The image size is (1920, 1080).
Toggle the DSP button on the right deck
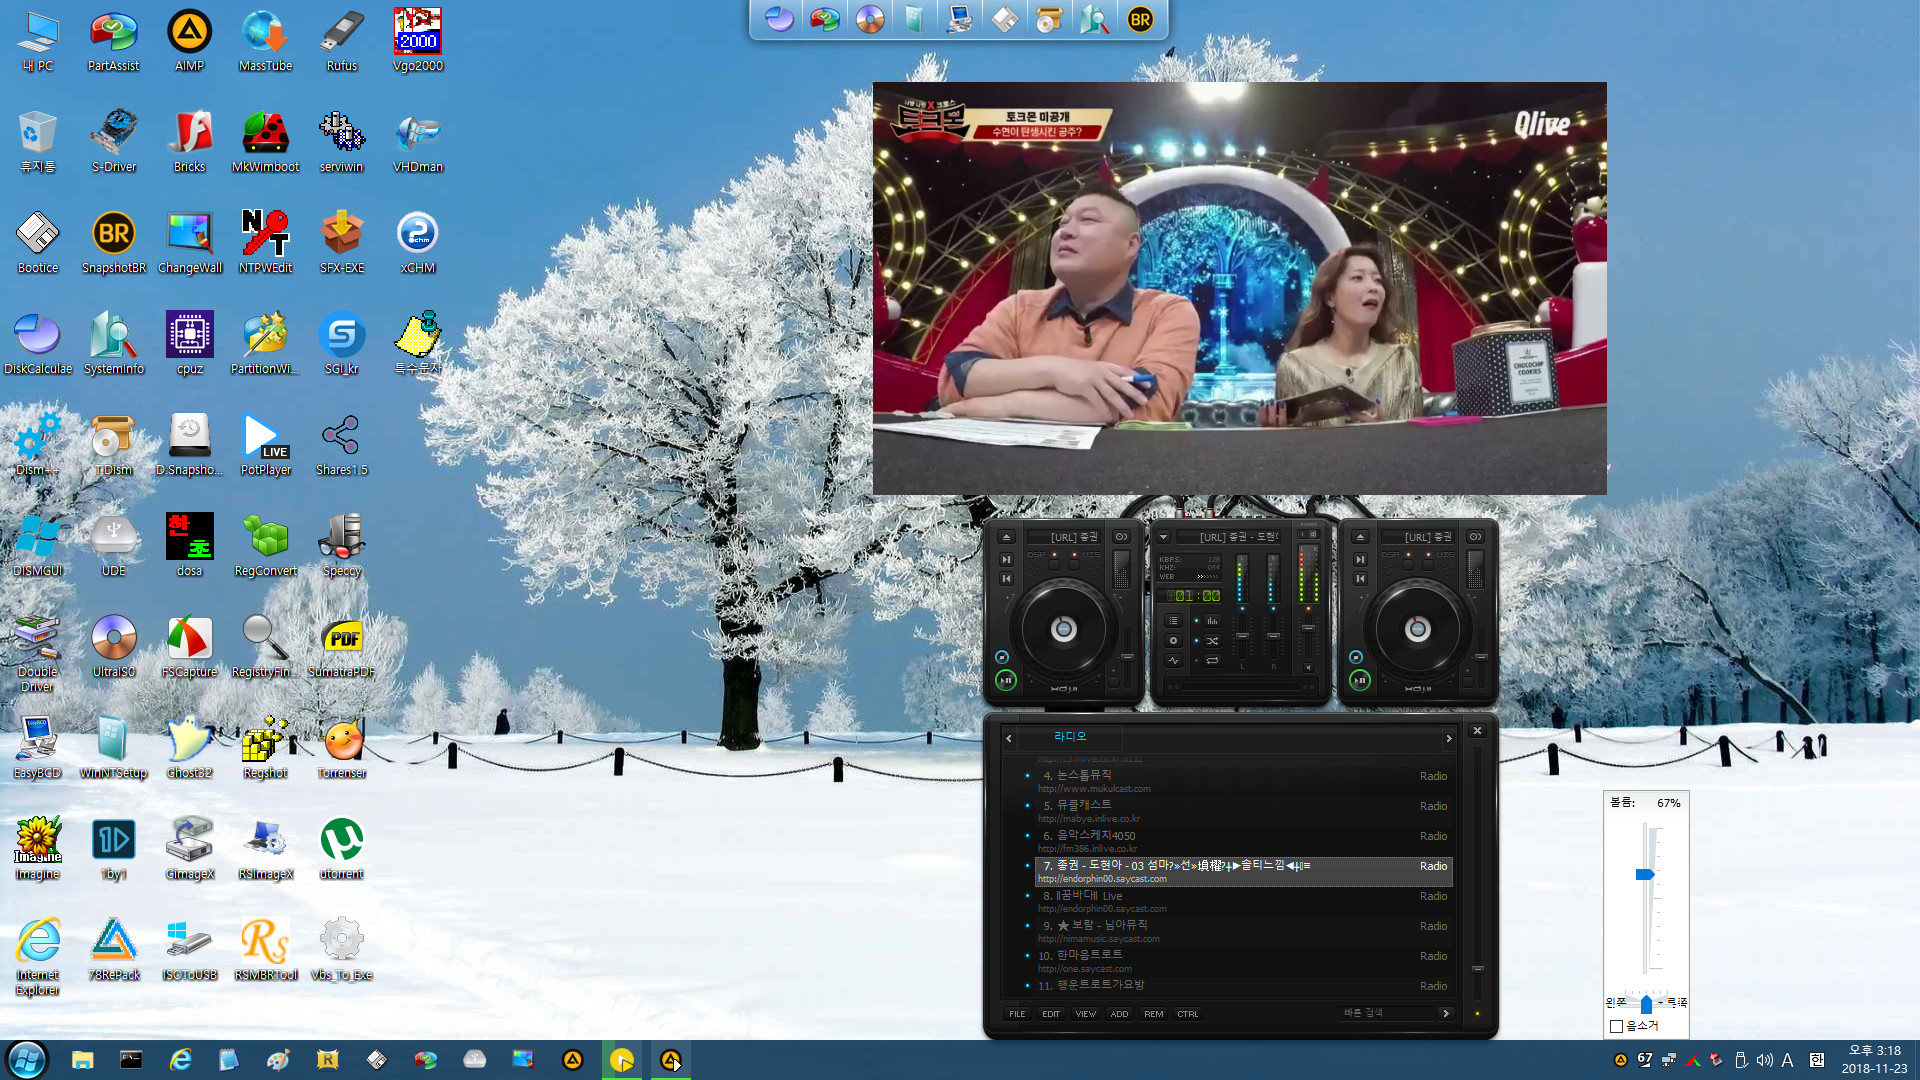pos(1408,565)
